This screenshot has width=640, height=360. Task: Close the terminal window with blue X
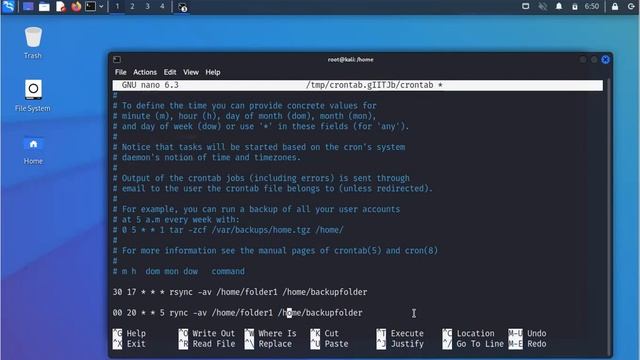606,60
